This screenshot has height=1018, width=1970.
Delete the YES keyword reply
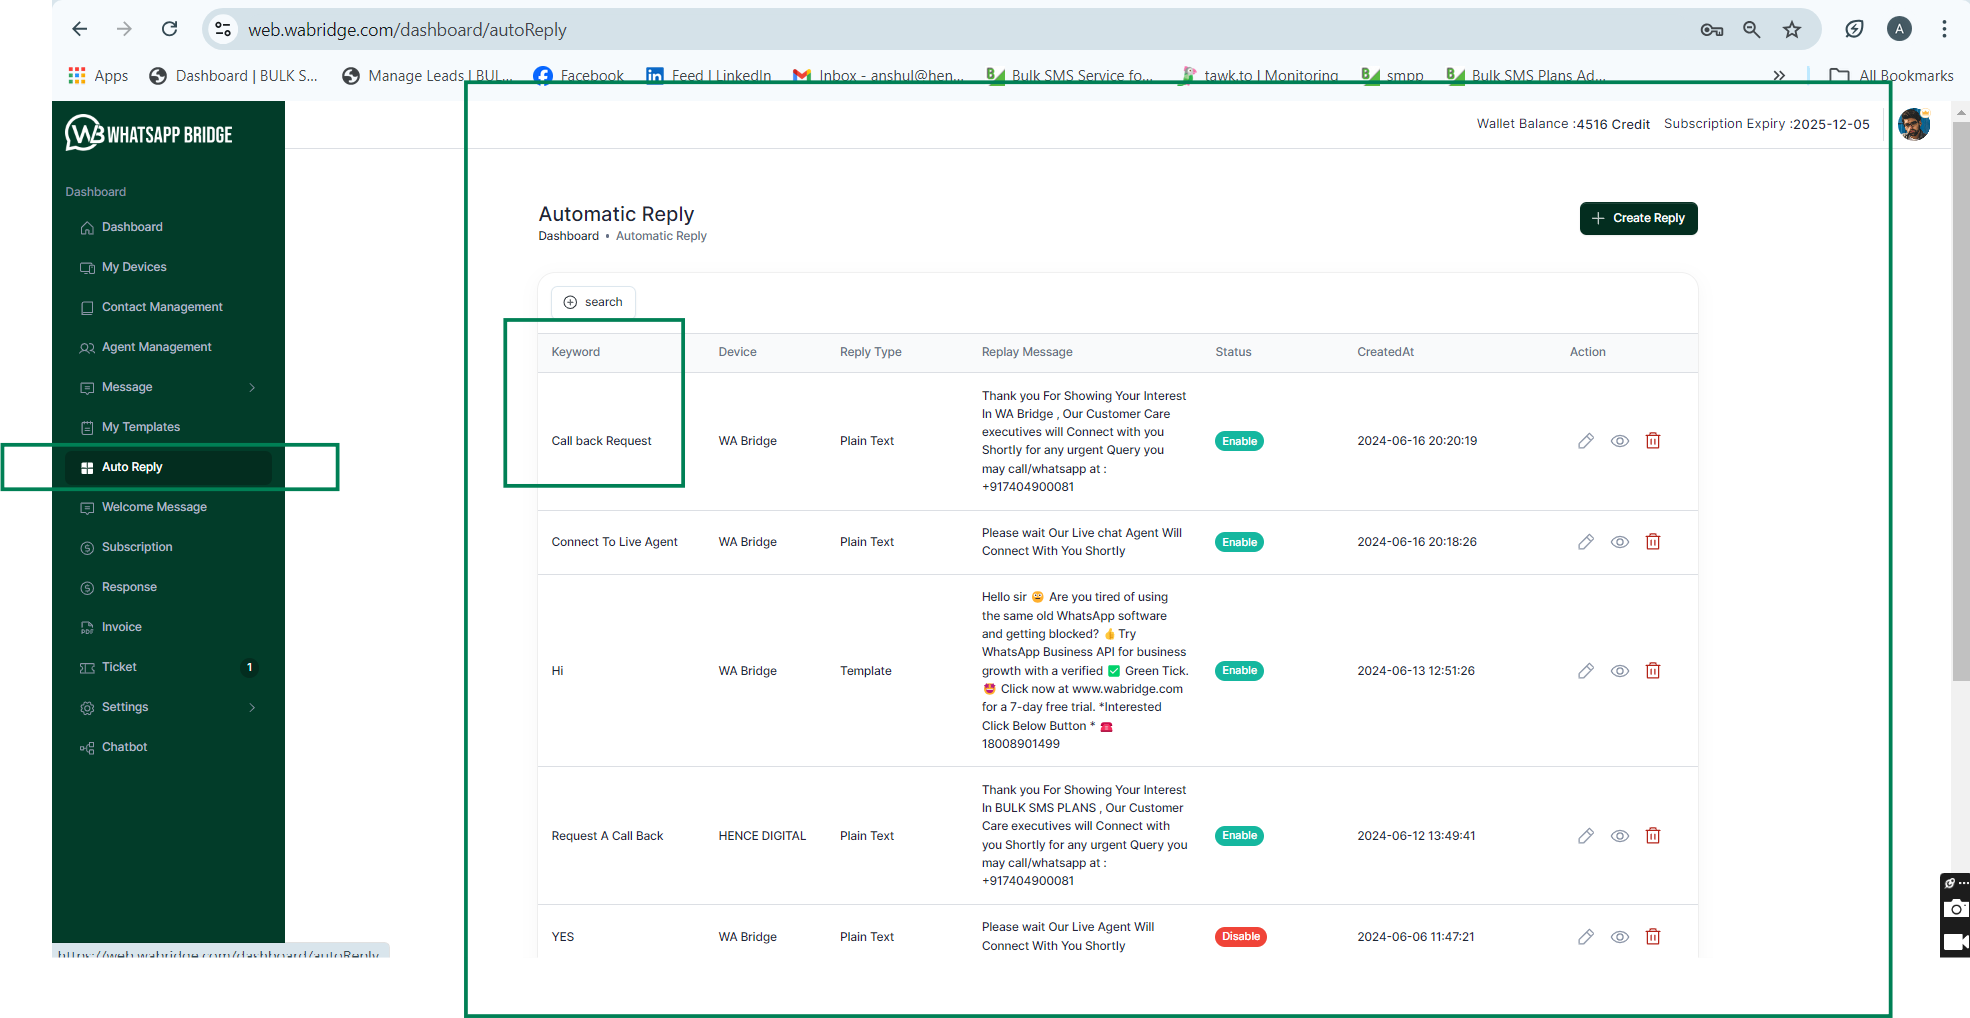[1653, 937]
